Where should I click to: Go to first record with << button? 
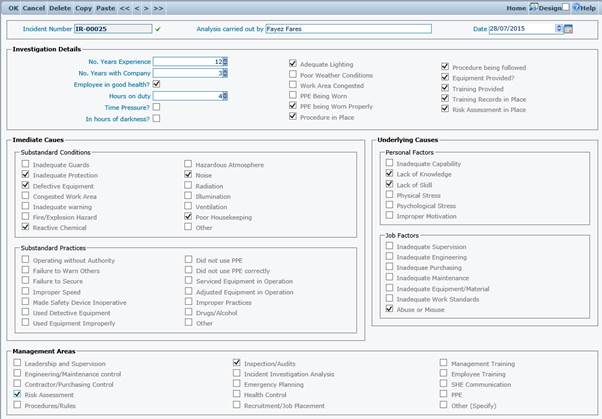125,8
